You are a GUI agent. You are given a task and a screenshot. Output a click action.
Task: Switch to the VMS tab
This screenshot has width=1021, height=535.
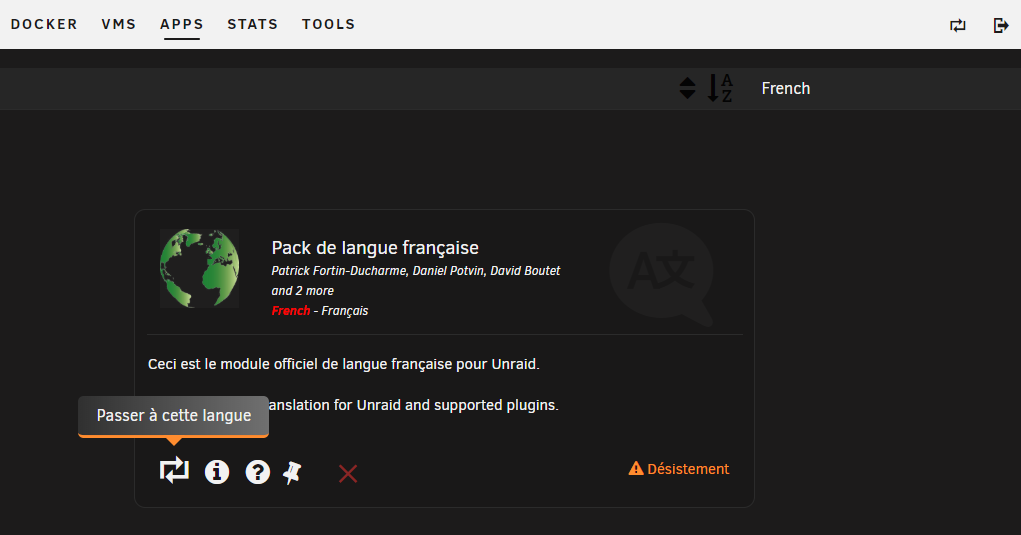119,24
